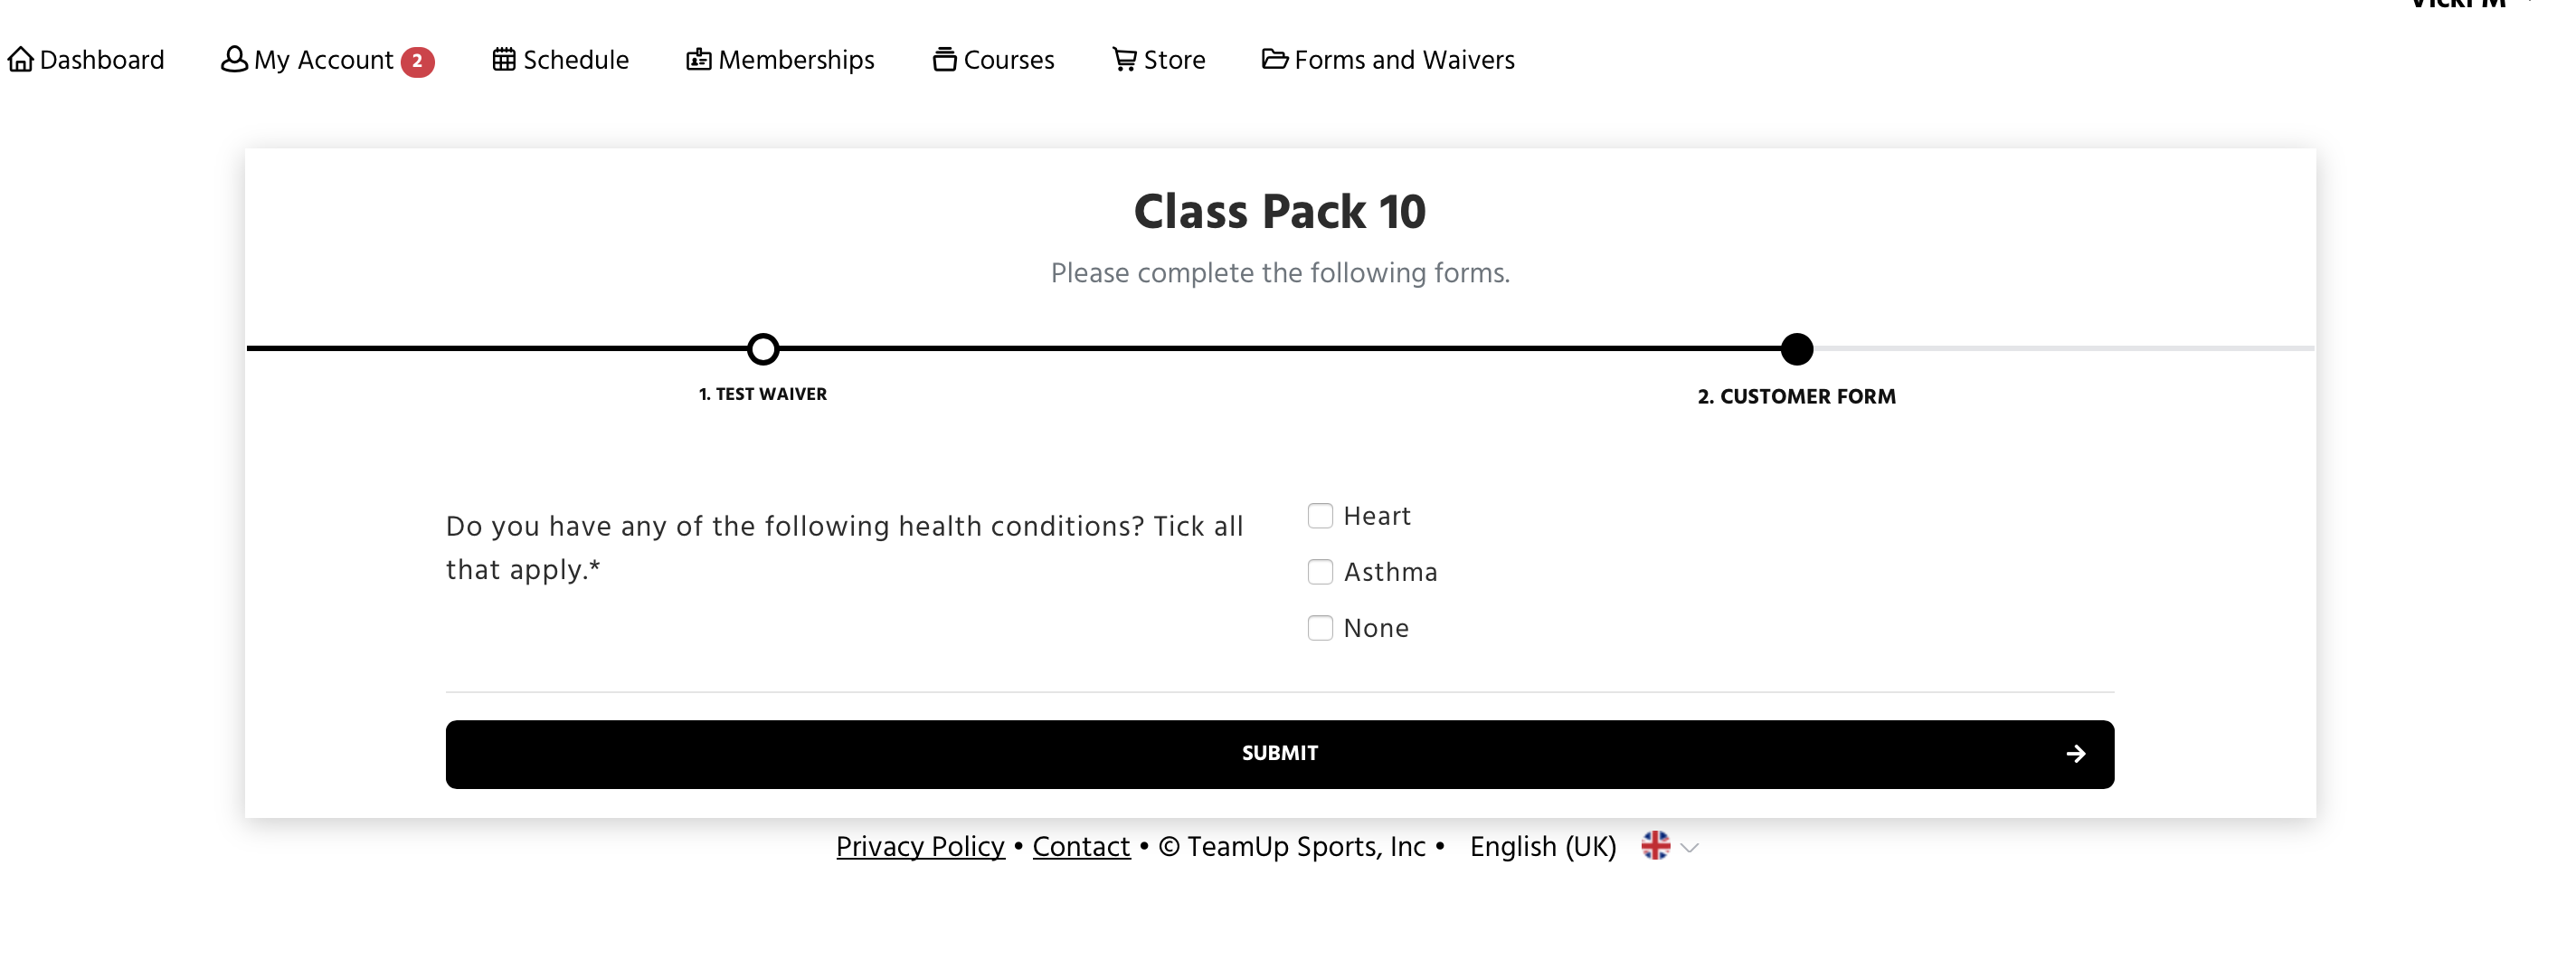2576x970 pixels.
Task: Click the Dashboard home icon
Action: (20, 60)
